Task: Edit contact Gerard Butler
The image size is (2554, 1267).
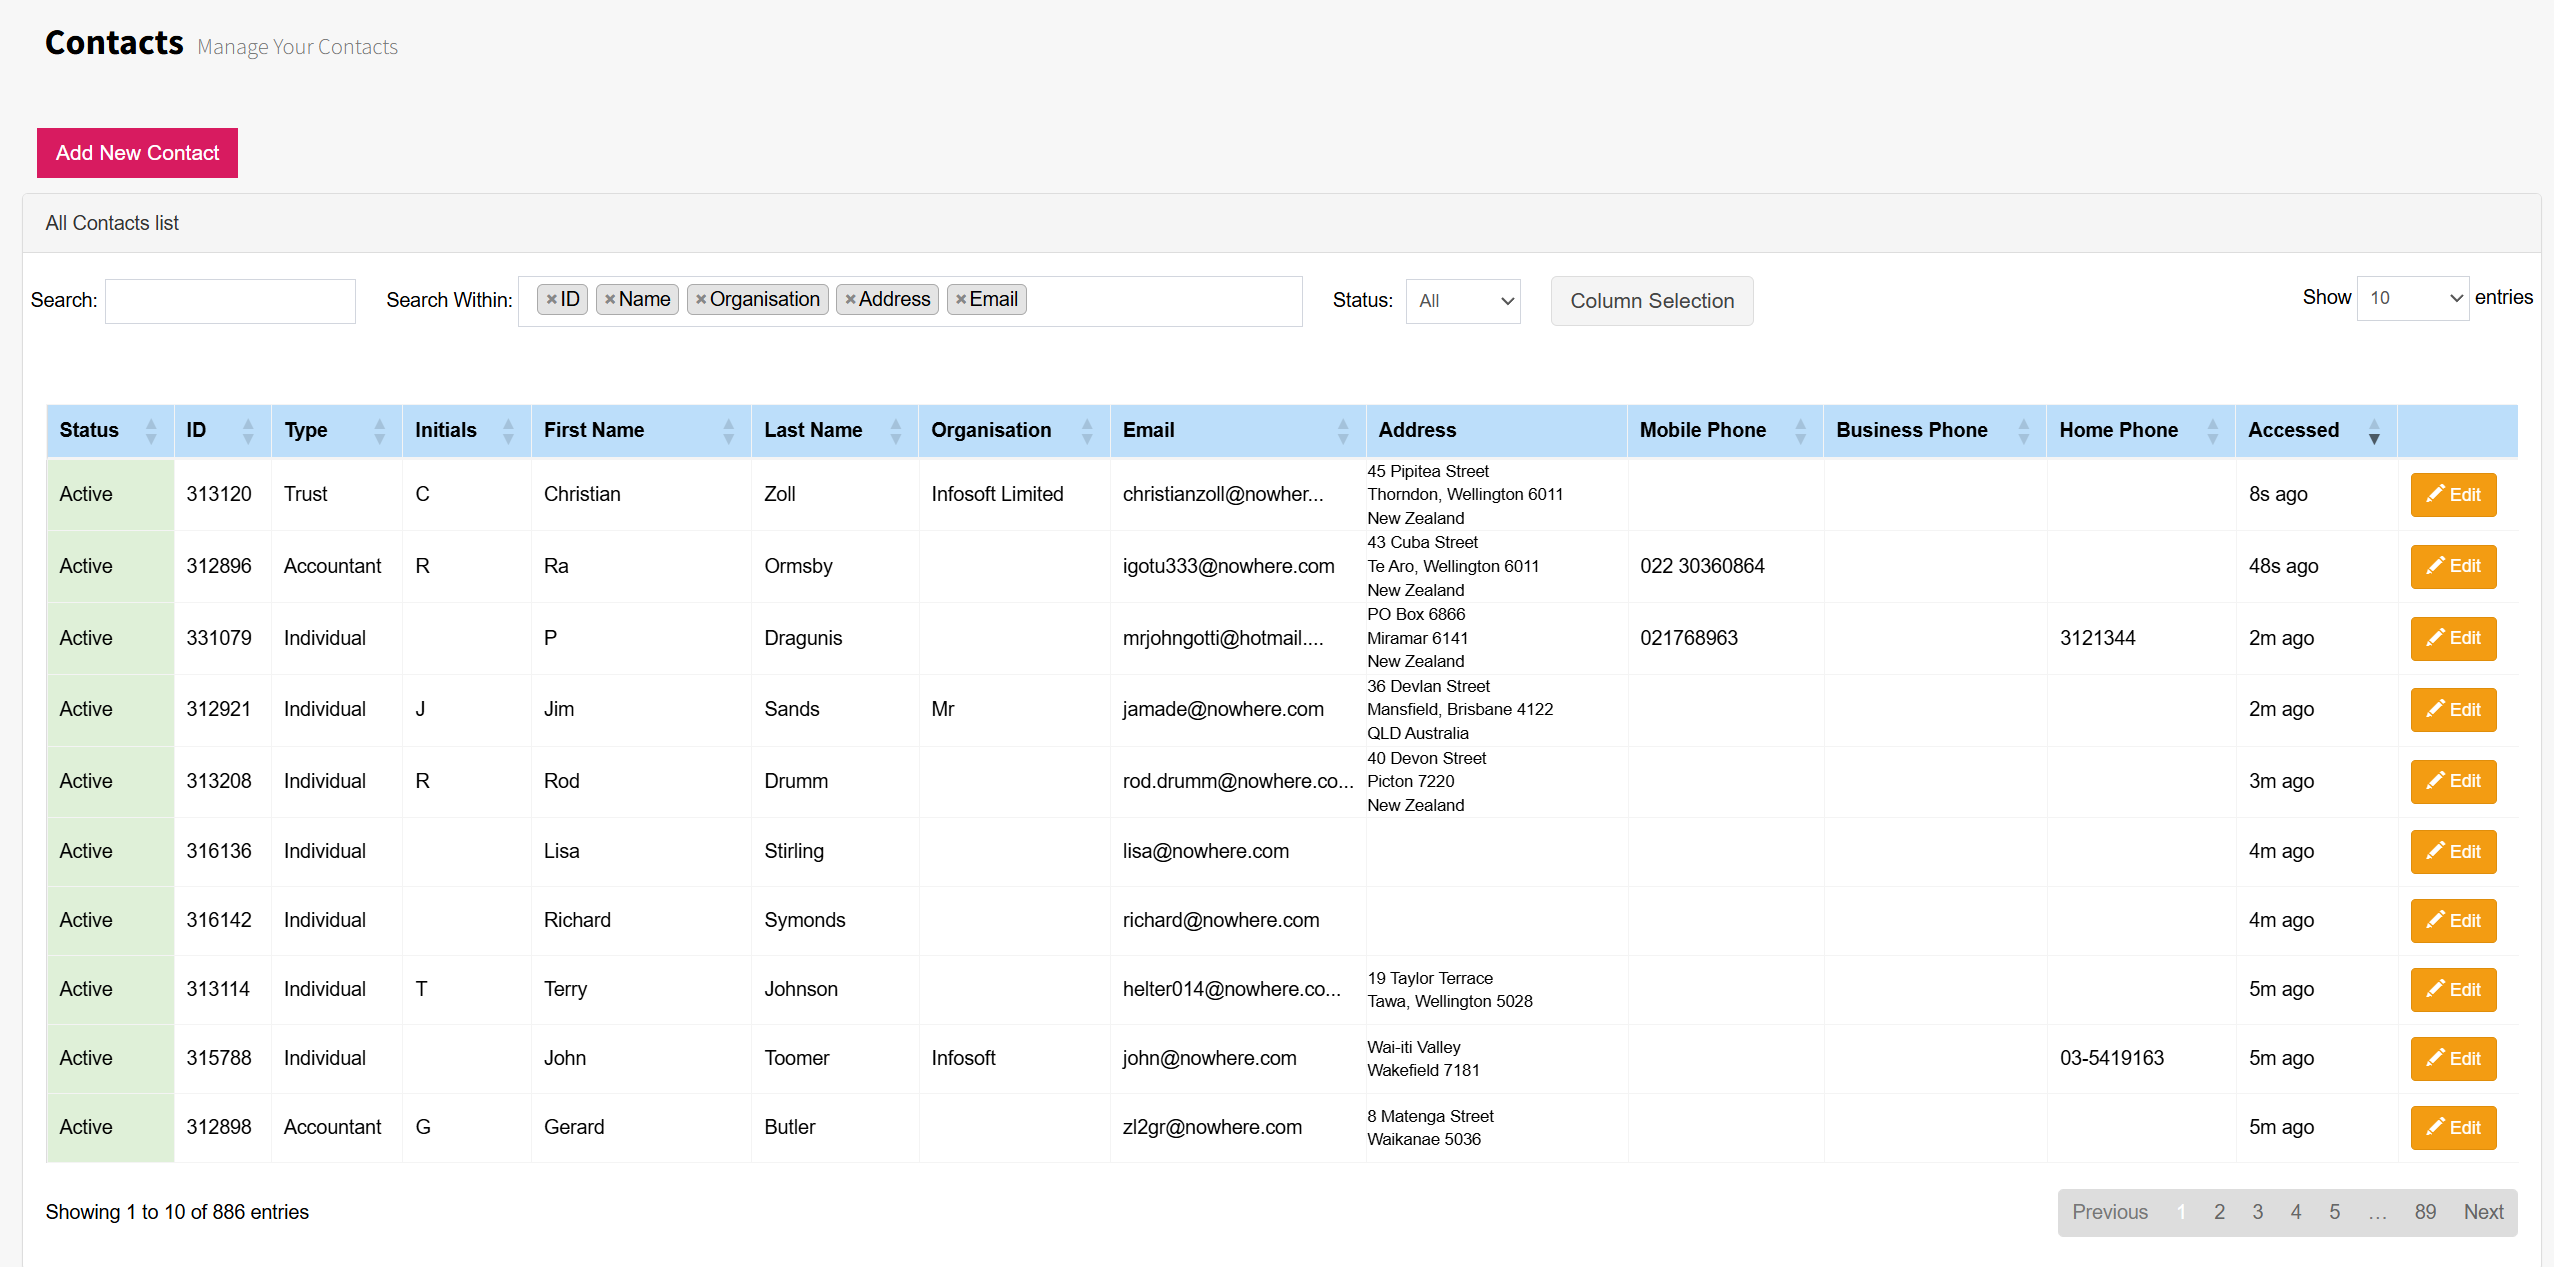Action: click(2453, 1128)
